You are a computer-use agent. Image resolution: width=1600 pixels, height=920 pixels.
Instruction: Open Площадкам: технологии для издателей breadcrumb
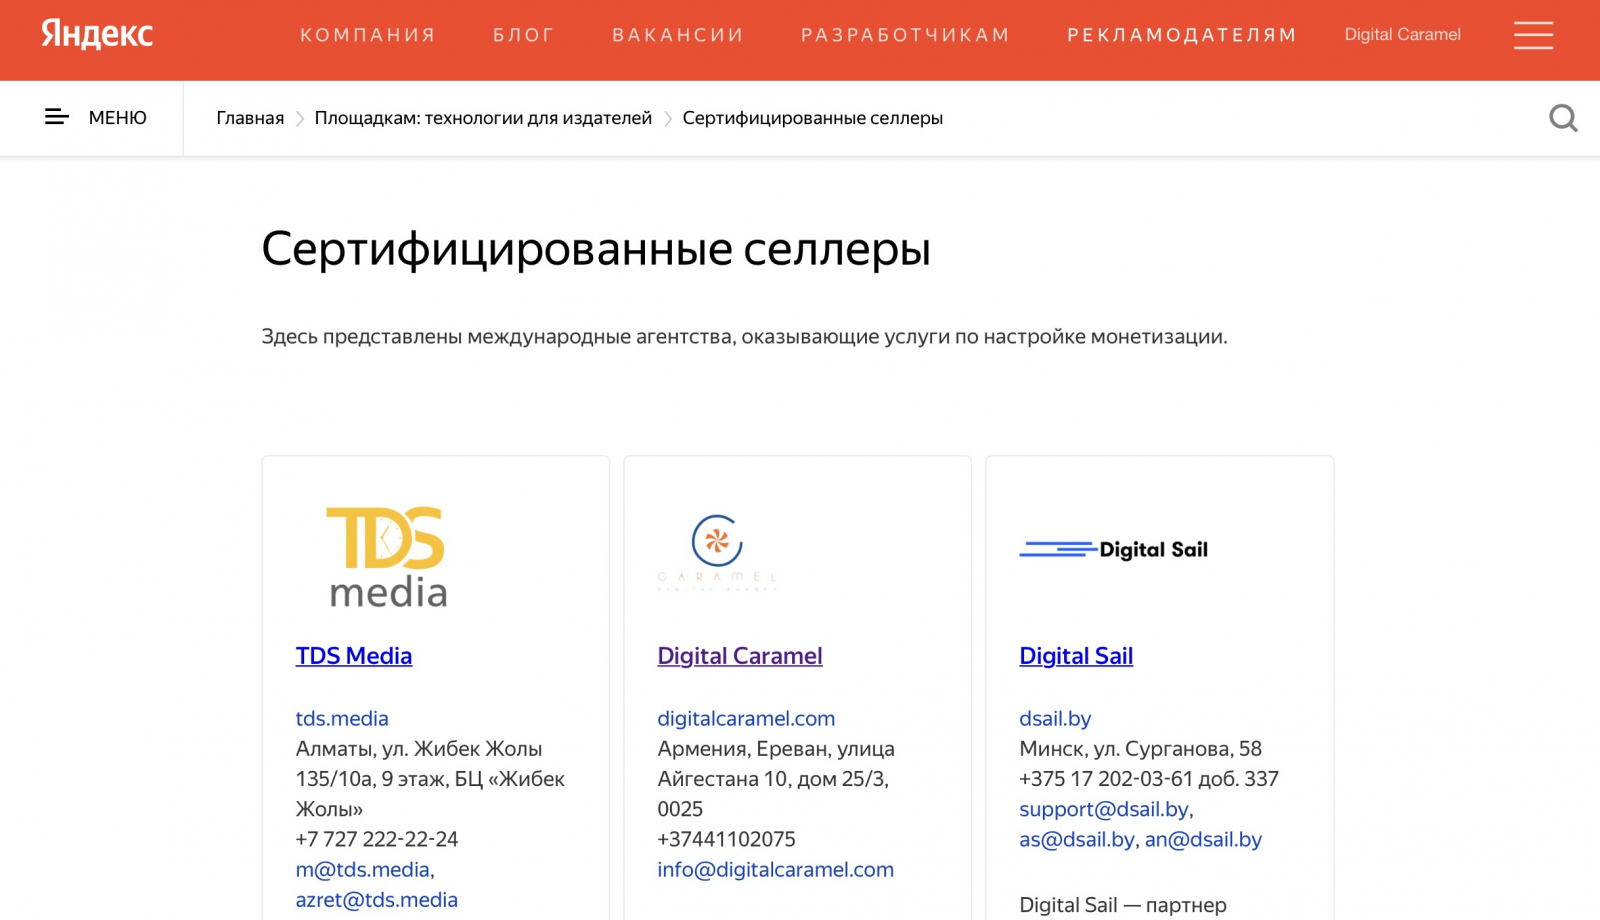[x=483, y=118]
